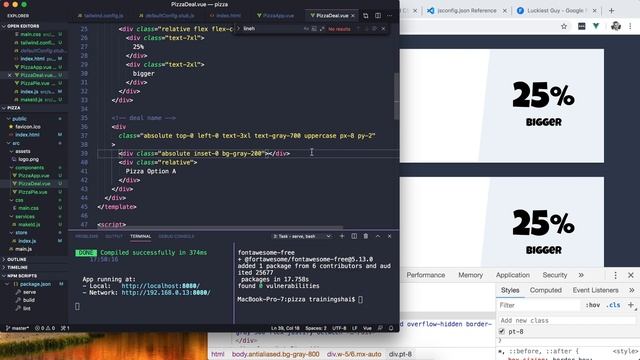
Task: Bookmark this page with the star icon
Action: click(564, 27)
